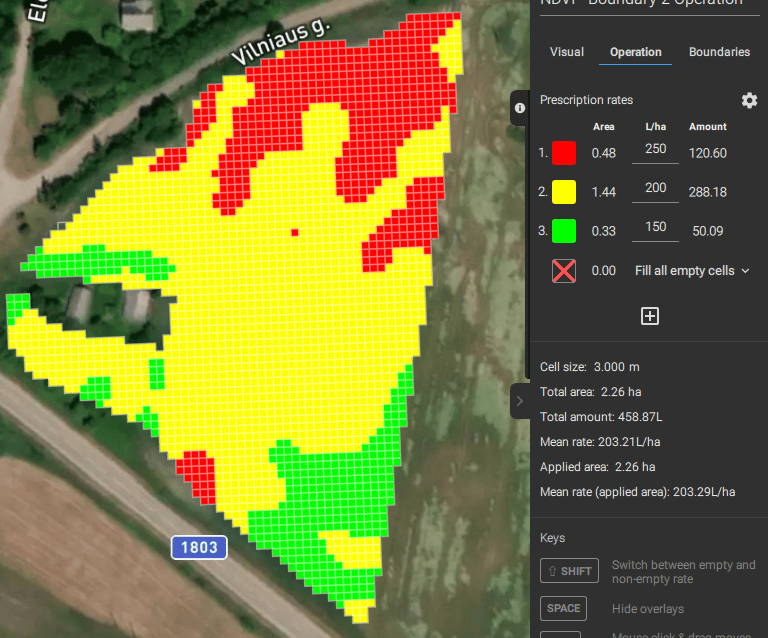Click the Area column header
768x638 pixels.
603,126
